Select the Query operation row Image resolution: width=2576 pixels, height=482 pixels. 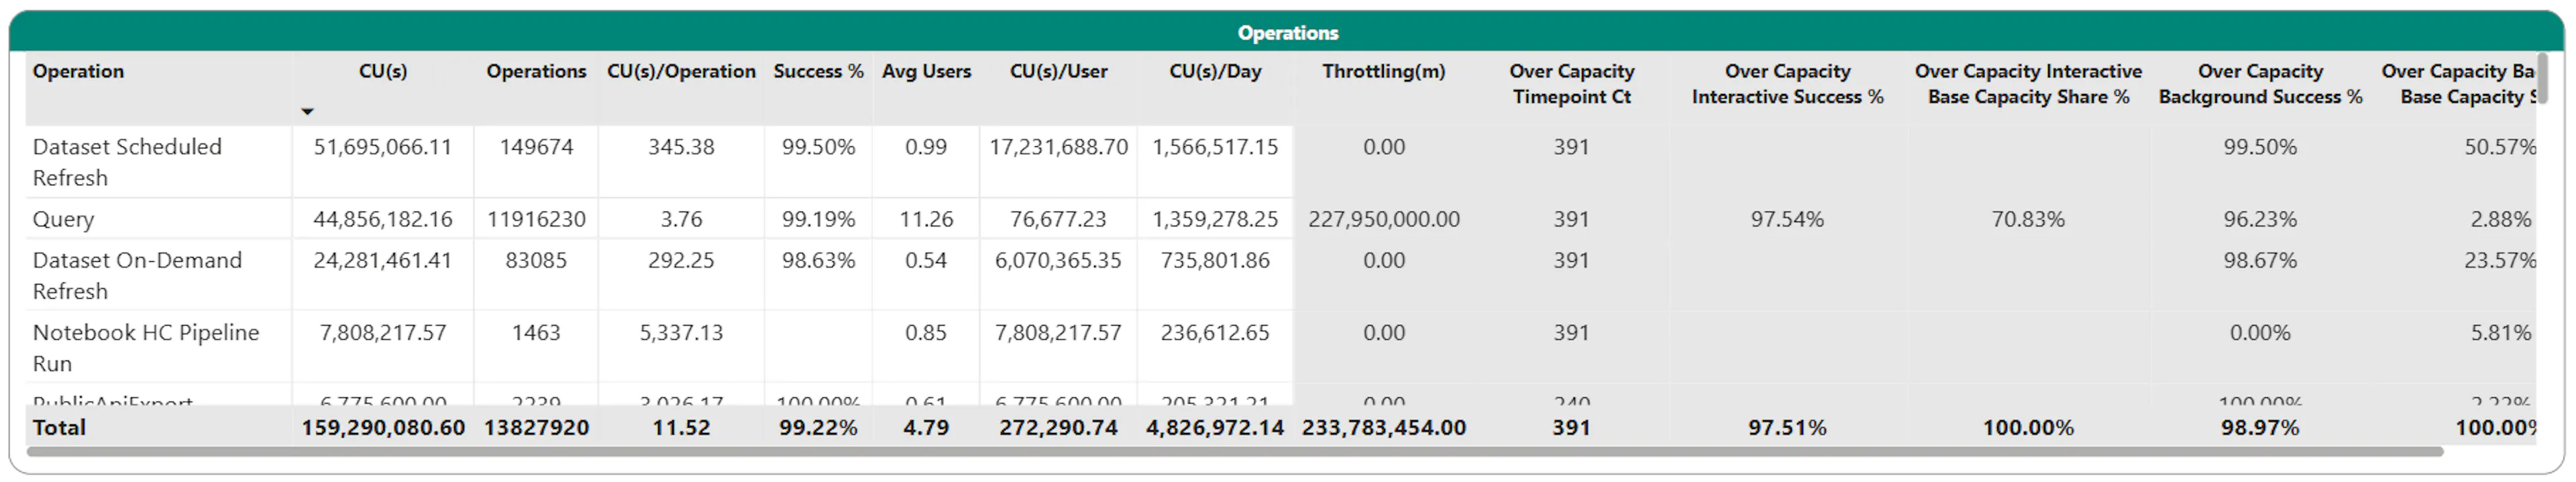pyautogui.click(x=1280, y=218)
